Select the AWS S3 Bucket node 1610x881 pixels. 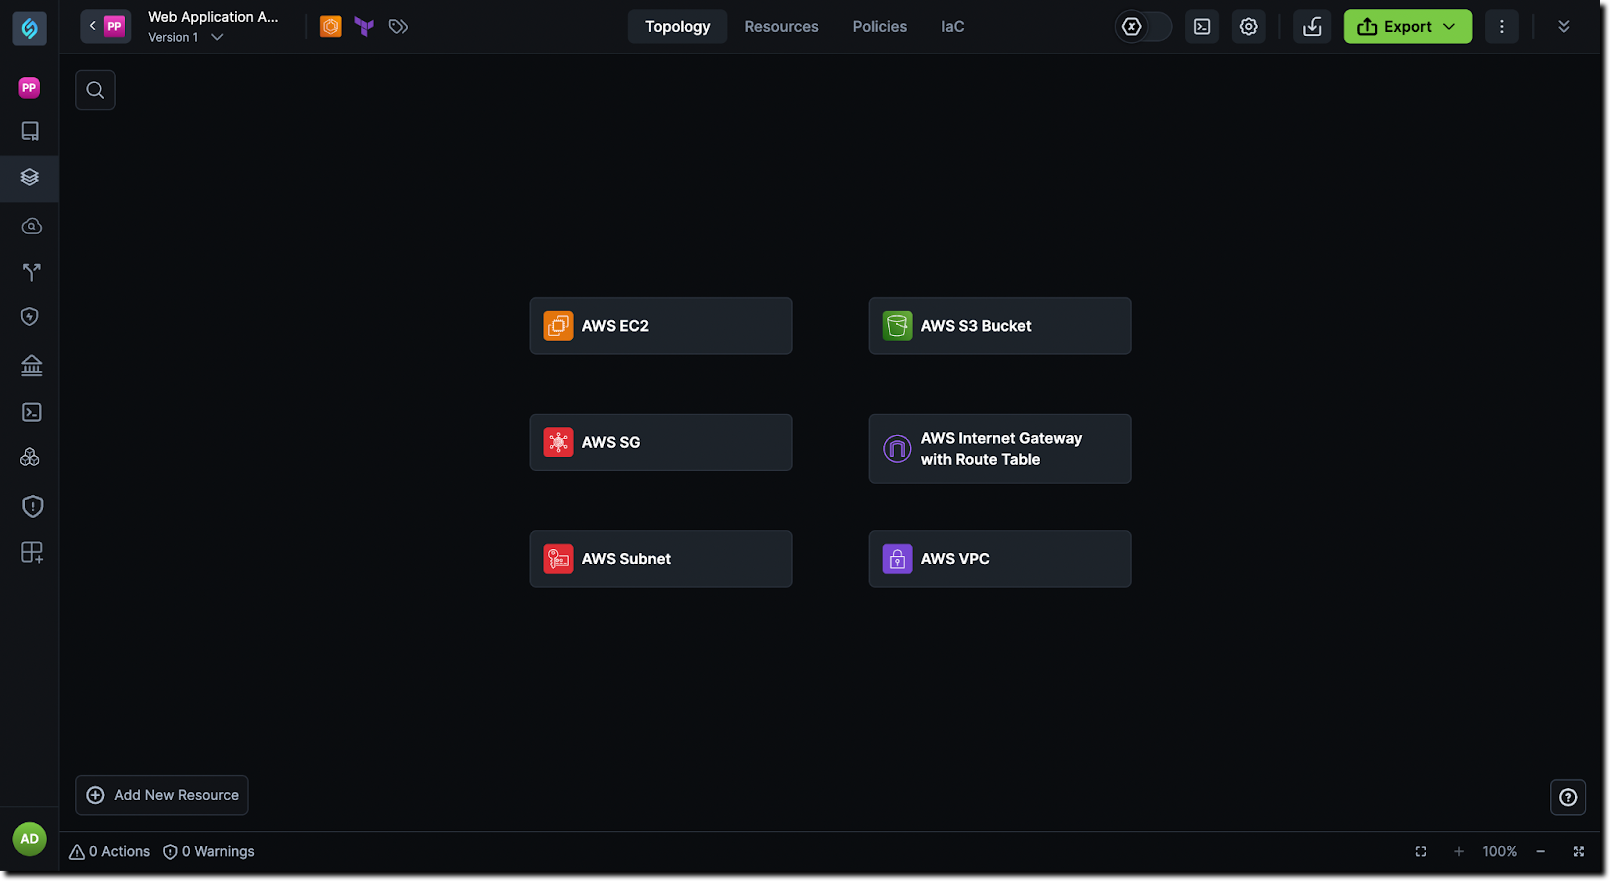point(1000,326)
